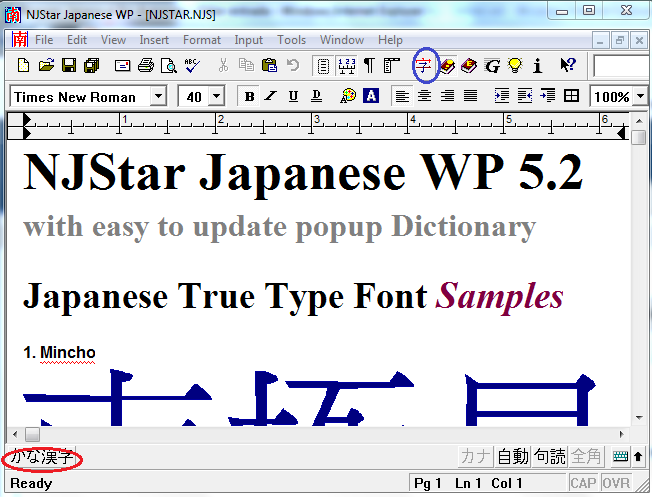Copy selection icon
The width and height of the screenshot is (652, 497).
246,65
